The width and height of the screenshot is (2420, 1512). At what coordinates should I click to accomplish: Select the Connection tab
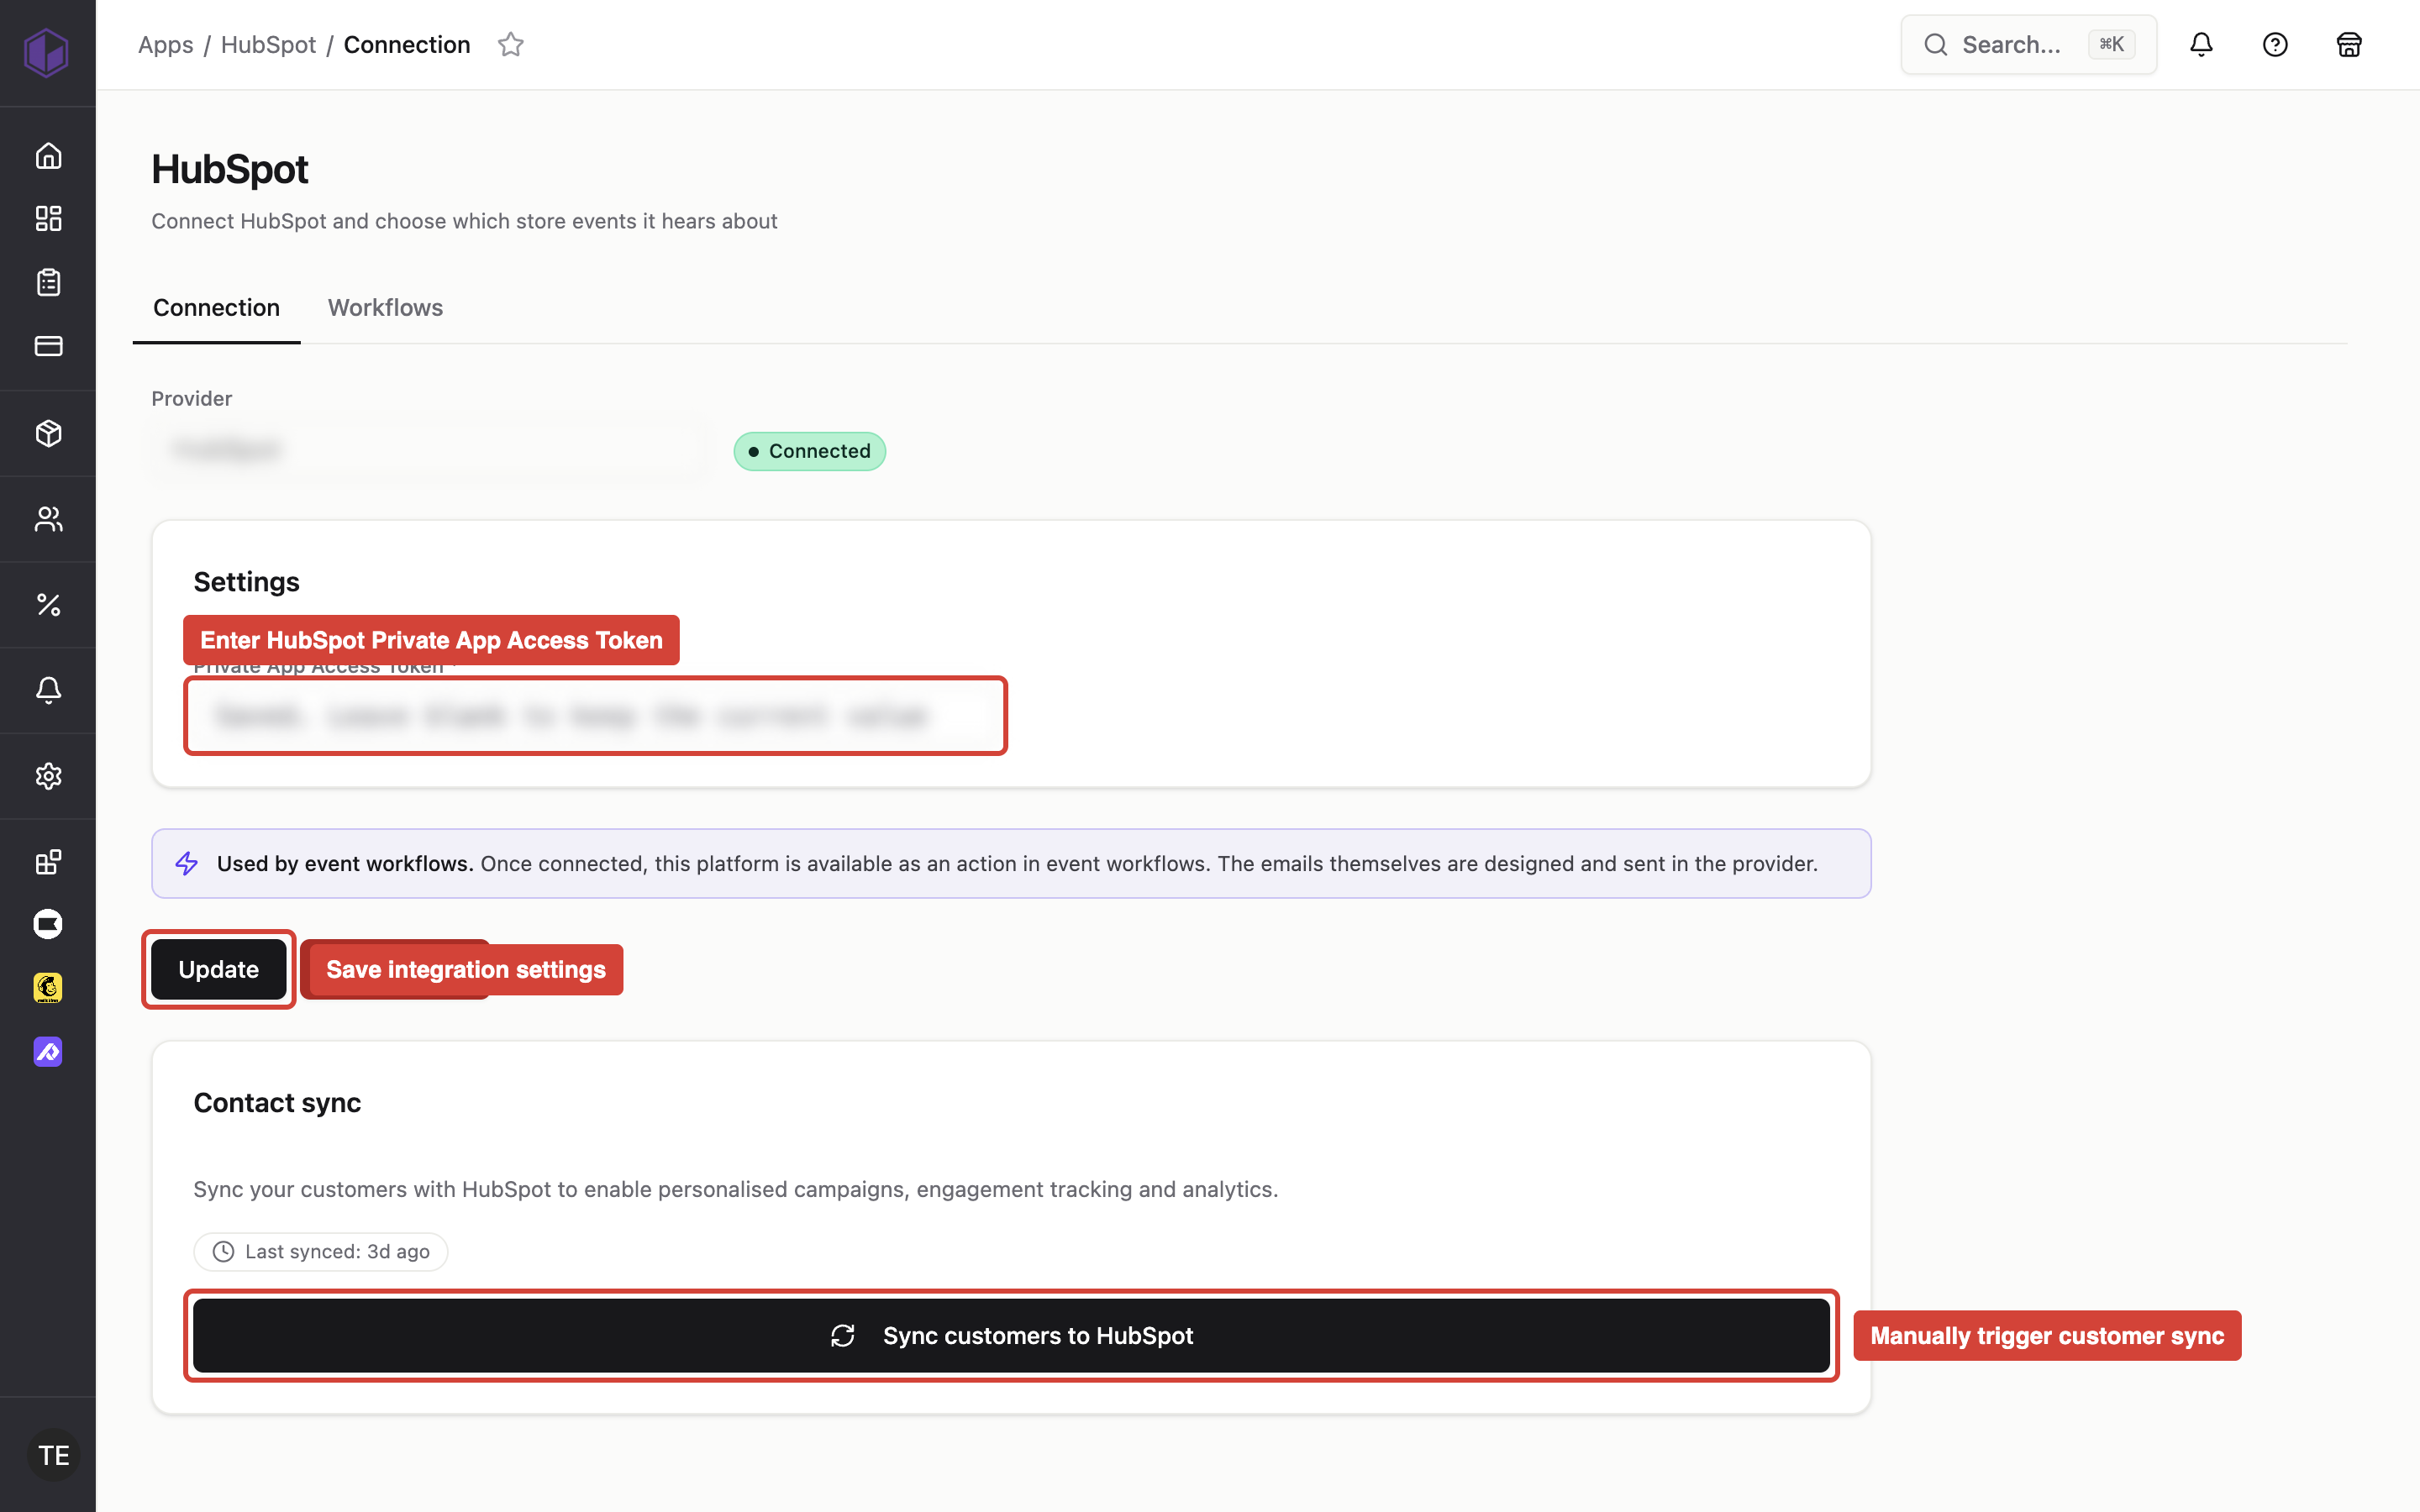pyautogui.click(x=216, y=308)
